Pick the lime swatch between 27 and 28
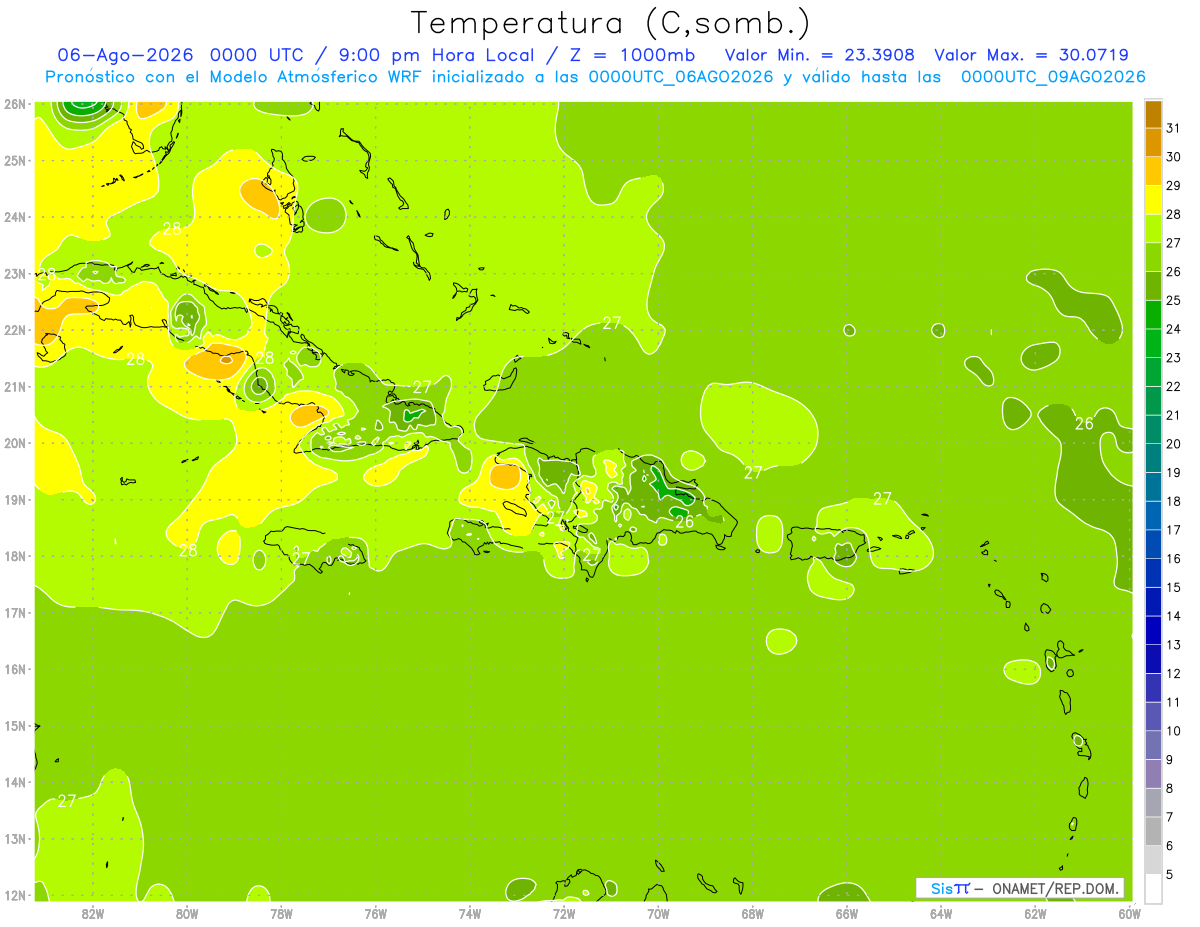Screen dimensions: 1200x927 click(1153, 228)
